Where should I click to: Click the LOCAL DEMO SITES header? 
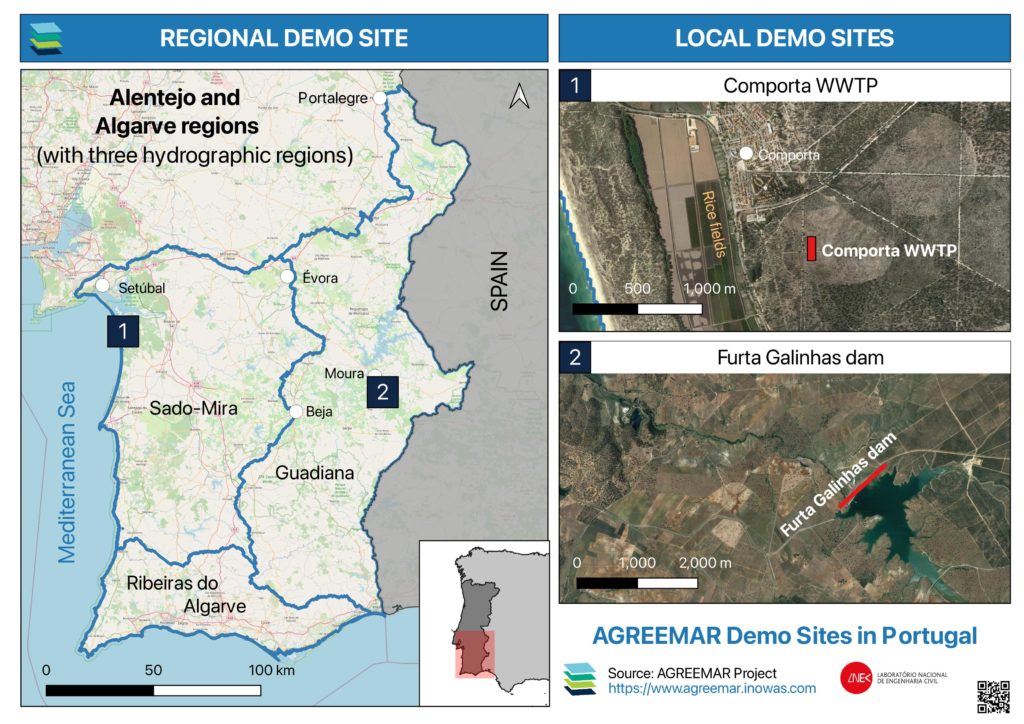pyautogui.click(x=784, y=38)
